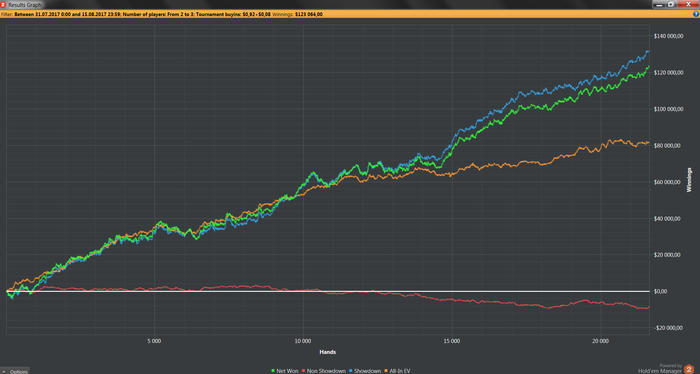The image size is (700, 374).
Task: Click the Hold'em Manager app icon in the title bar
Action: point(3,4)
